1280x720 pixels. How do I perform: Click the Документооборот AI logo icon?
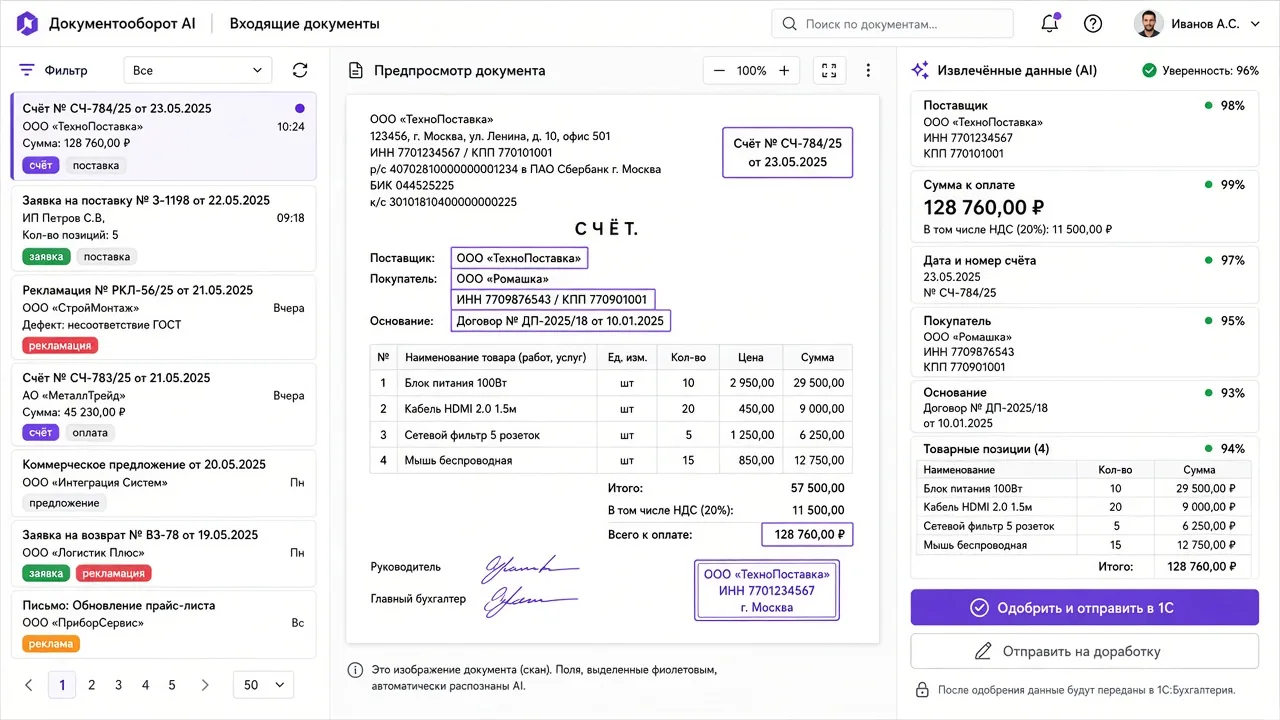28,23
